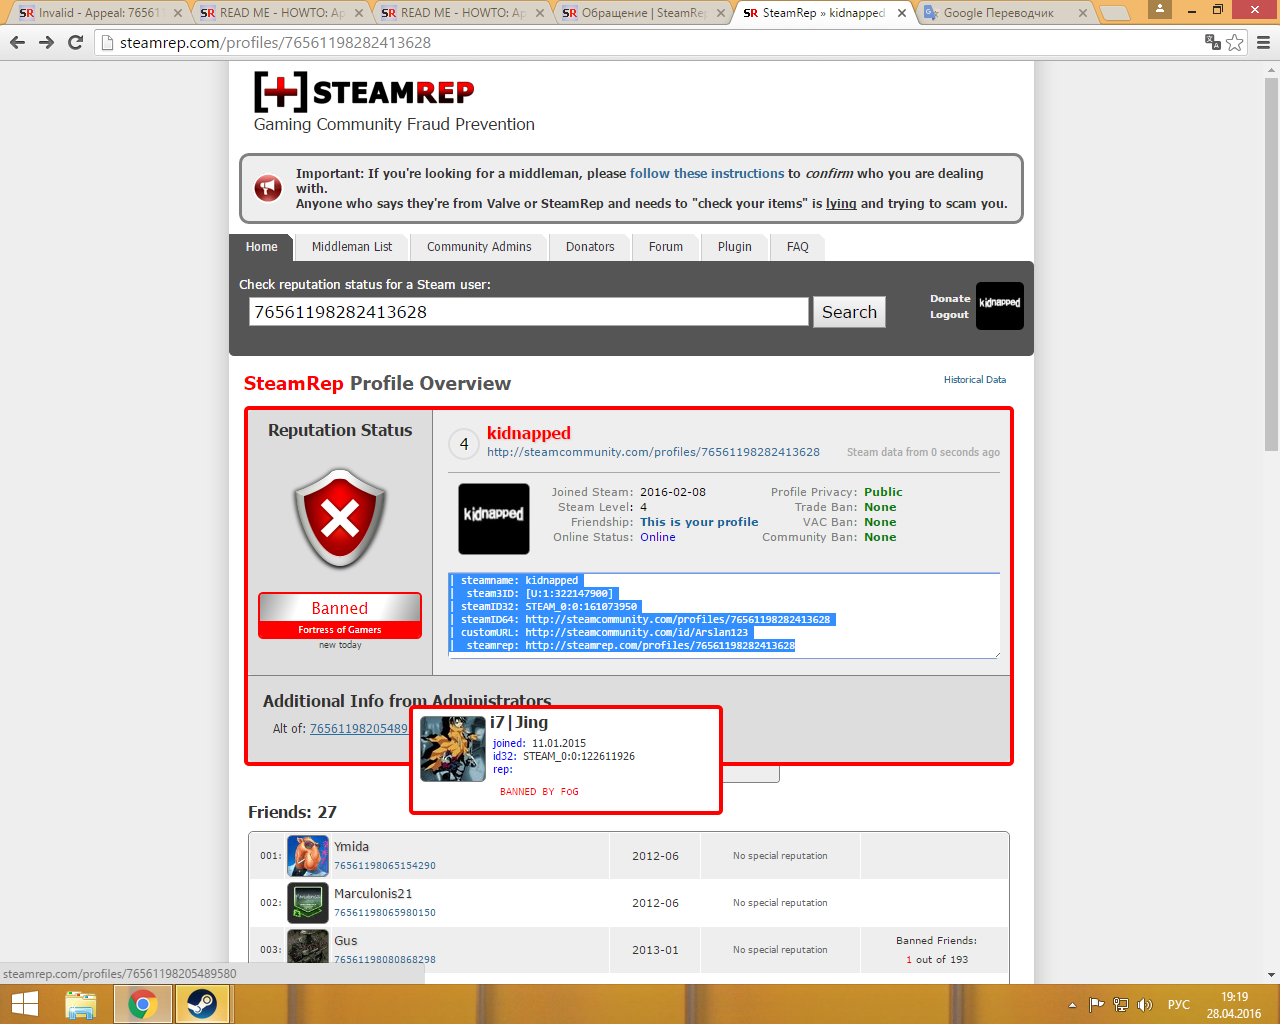The image size is (1280, 1024).
Task: Click inside the profile info text area
Action: pyautogui.click(x=724, y=615)
